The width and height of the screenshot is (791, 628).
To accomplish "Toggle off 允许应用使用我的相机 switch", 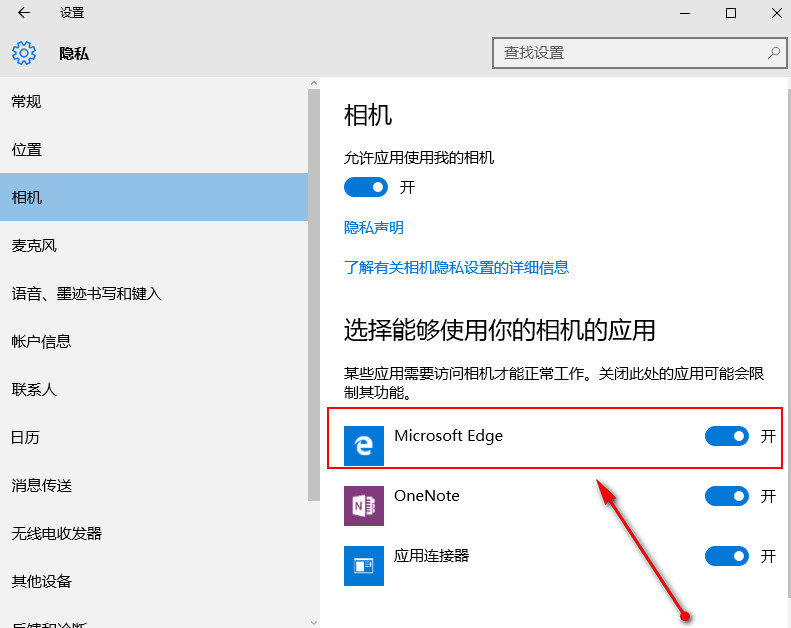I will pyautogui.click(x=366, y=187).
